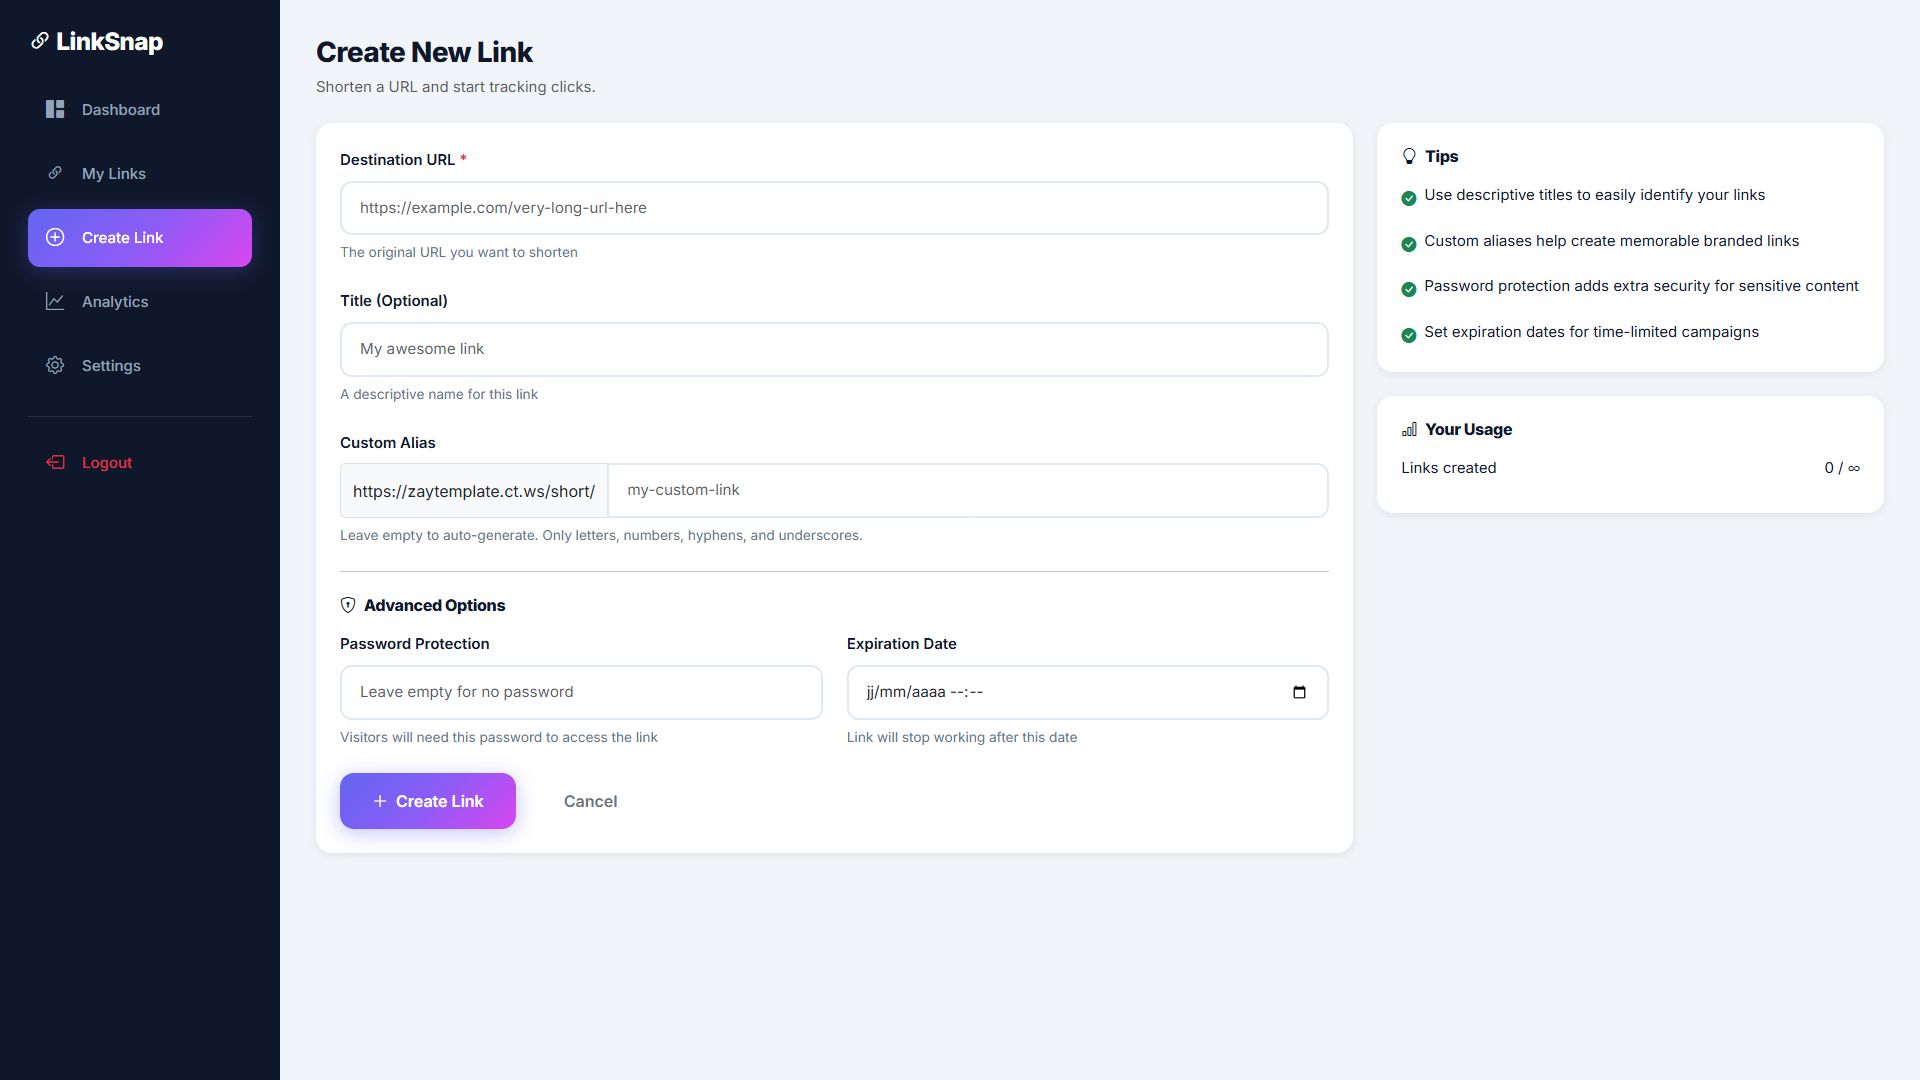Click into the Title (Optional) field
Image resolution: width=1920 pixels, height=1080 pixels.
click(x=834, y=349)
